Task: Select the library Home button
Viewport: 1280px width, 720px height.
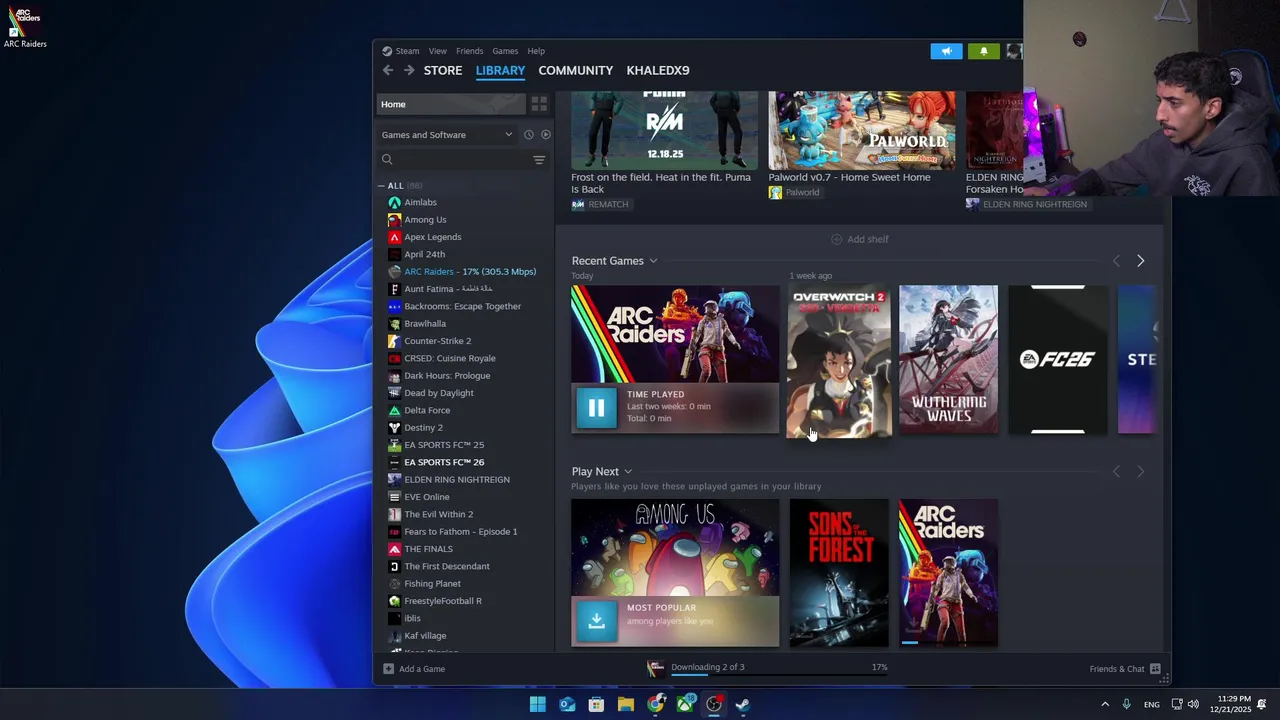Action: click(x=451, y=104)
